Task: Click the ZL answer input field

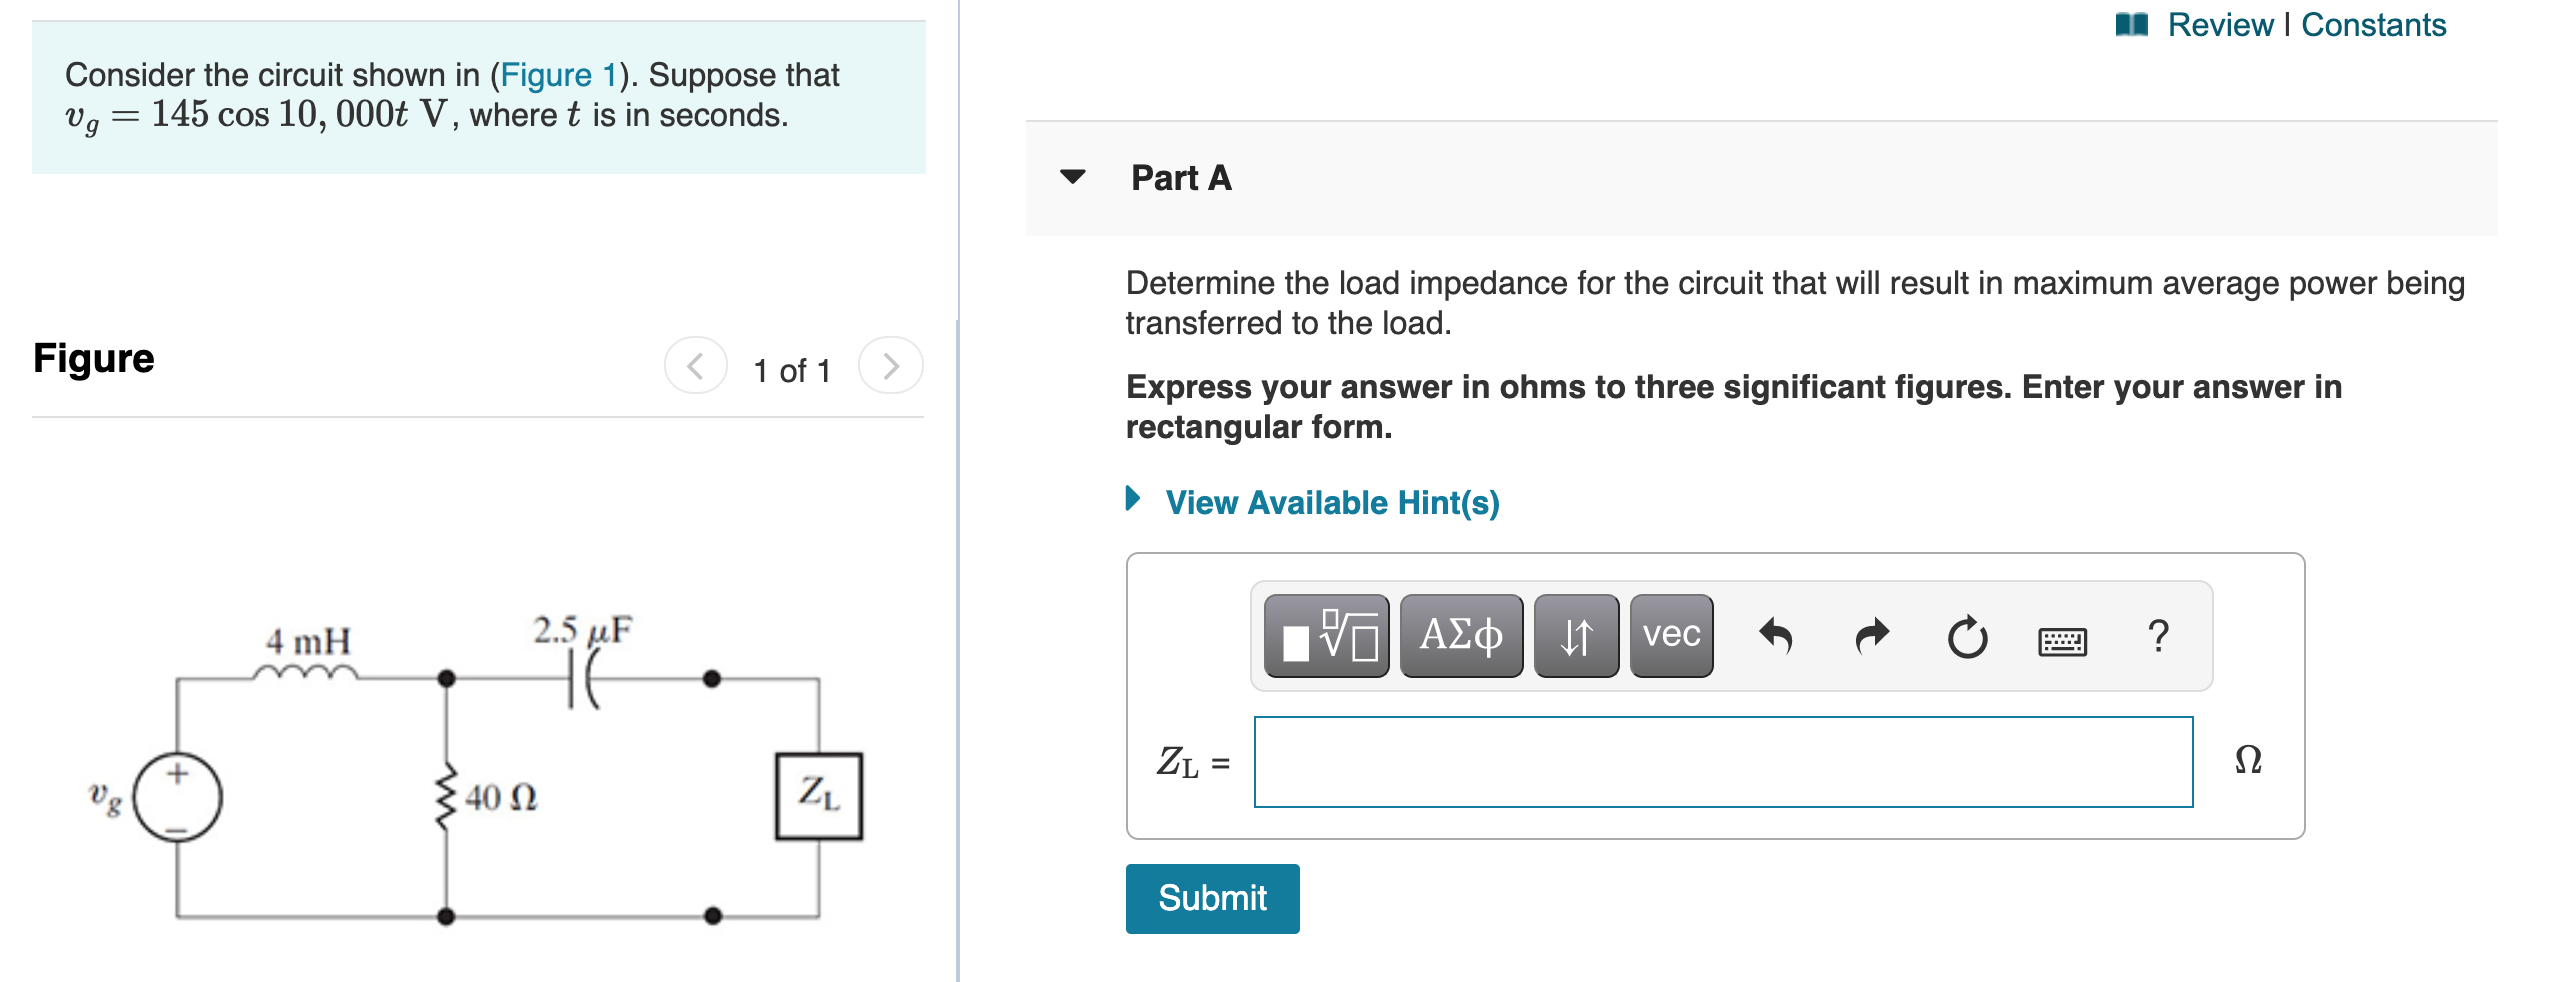Action: click(1723, 762)
